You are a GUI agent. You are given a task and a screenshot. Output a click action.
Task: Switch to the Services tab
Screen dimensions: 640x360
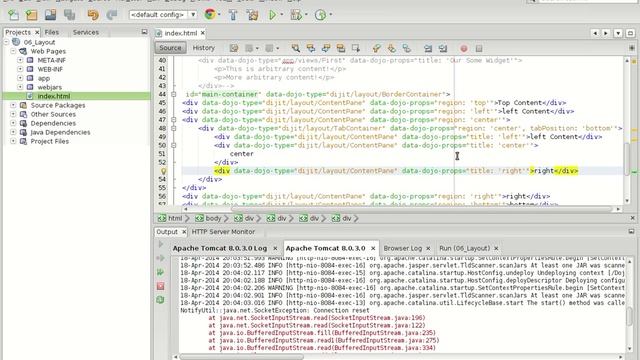tap(86, 32)
